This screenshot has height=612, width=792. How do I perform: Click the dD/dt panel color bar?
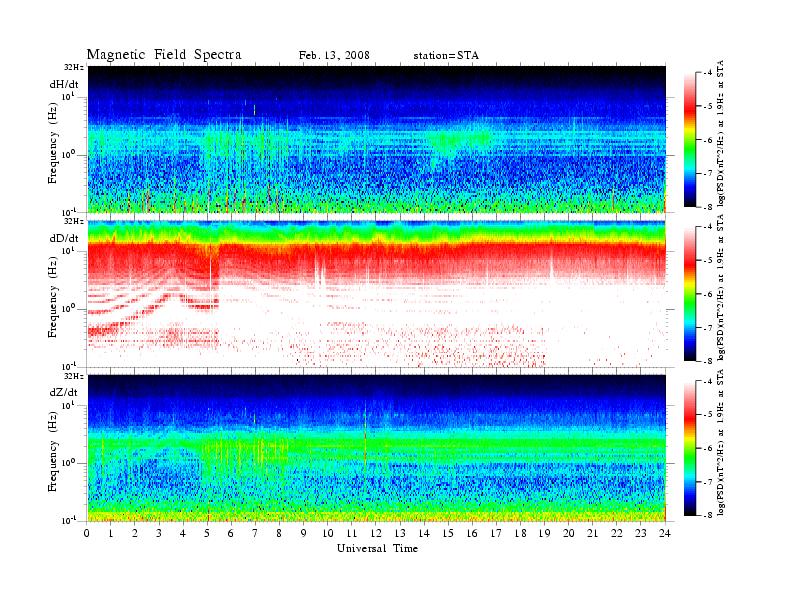(x=690, y=294)
